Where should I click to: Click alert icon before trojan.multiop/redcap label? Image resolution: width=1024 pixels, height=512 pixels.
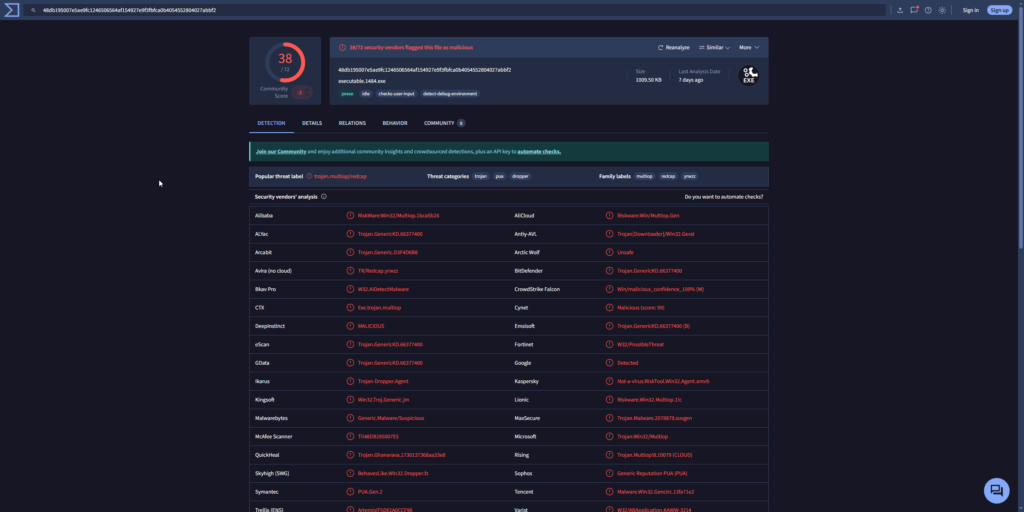(x=310, y=176)
